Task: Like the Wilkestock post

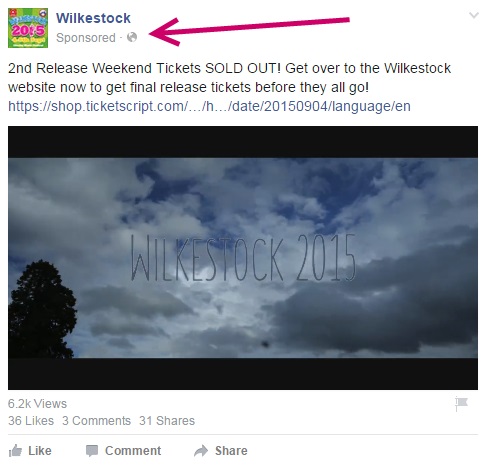Action: pyautogui.click(x=30, y=451)
